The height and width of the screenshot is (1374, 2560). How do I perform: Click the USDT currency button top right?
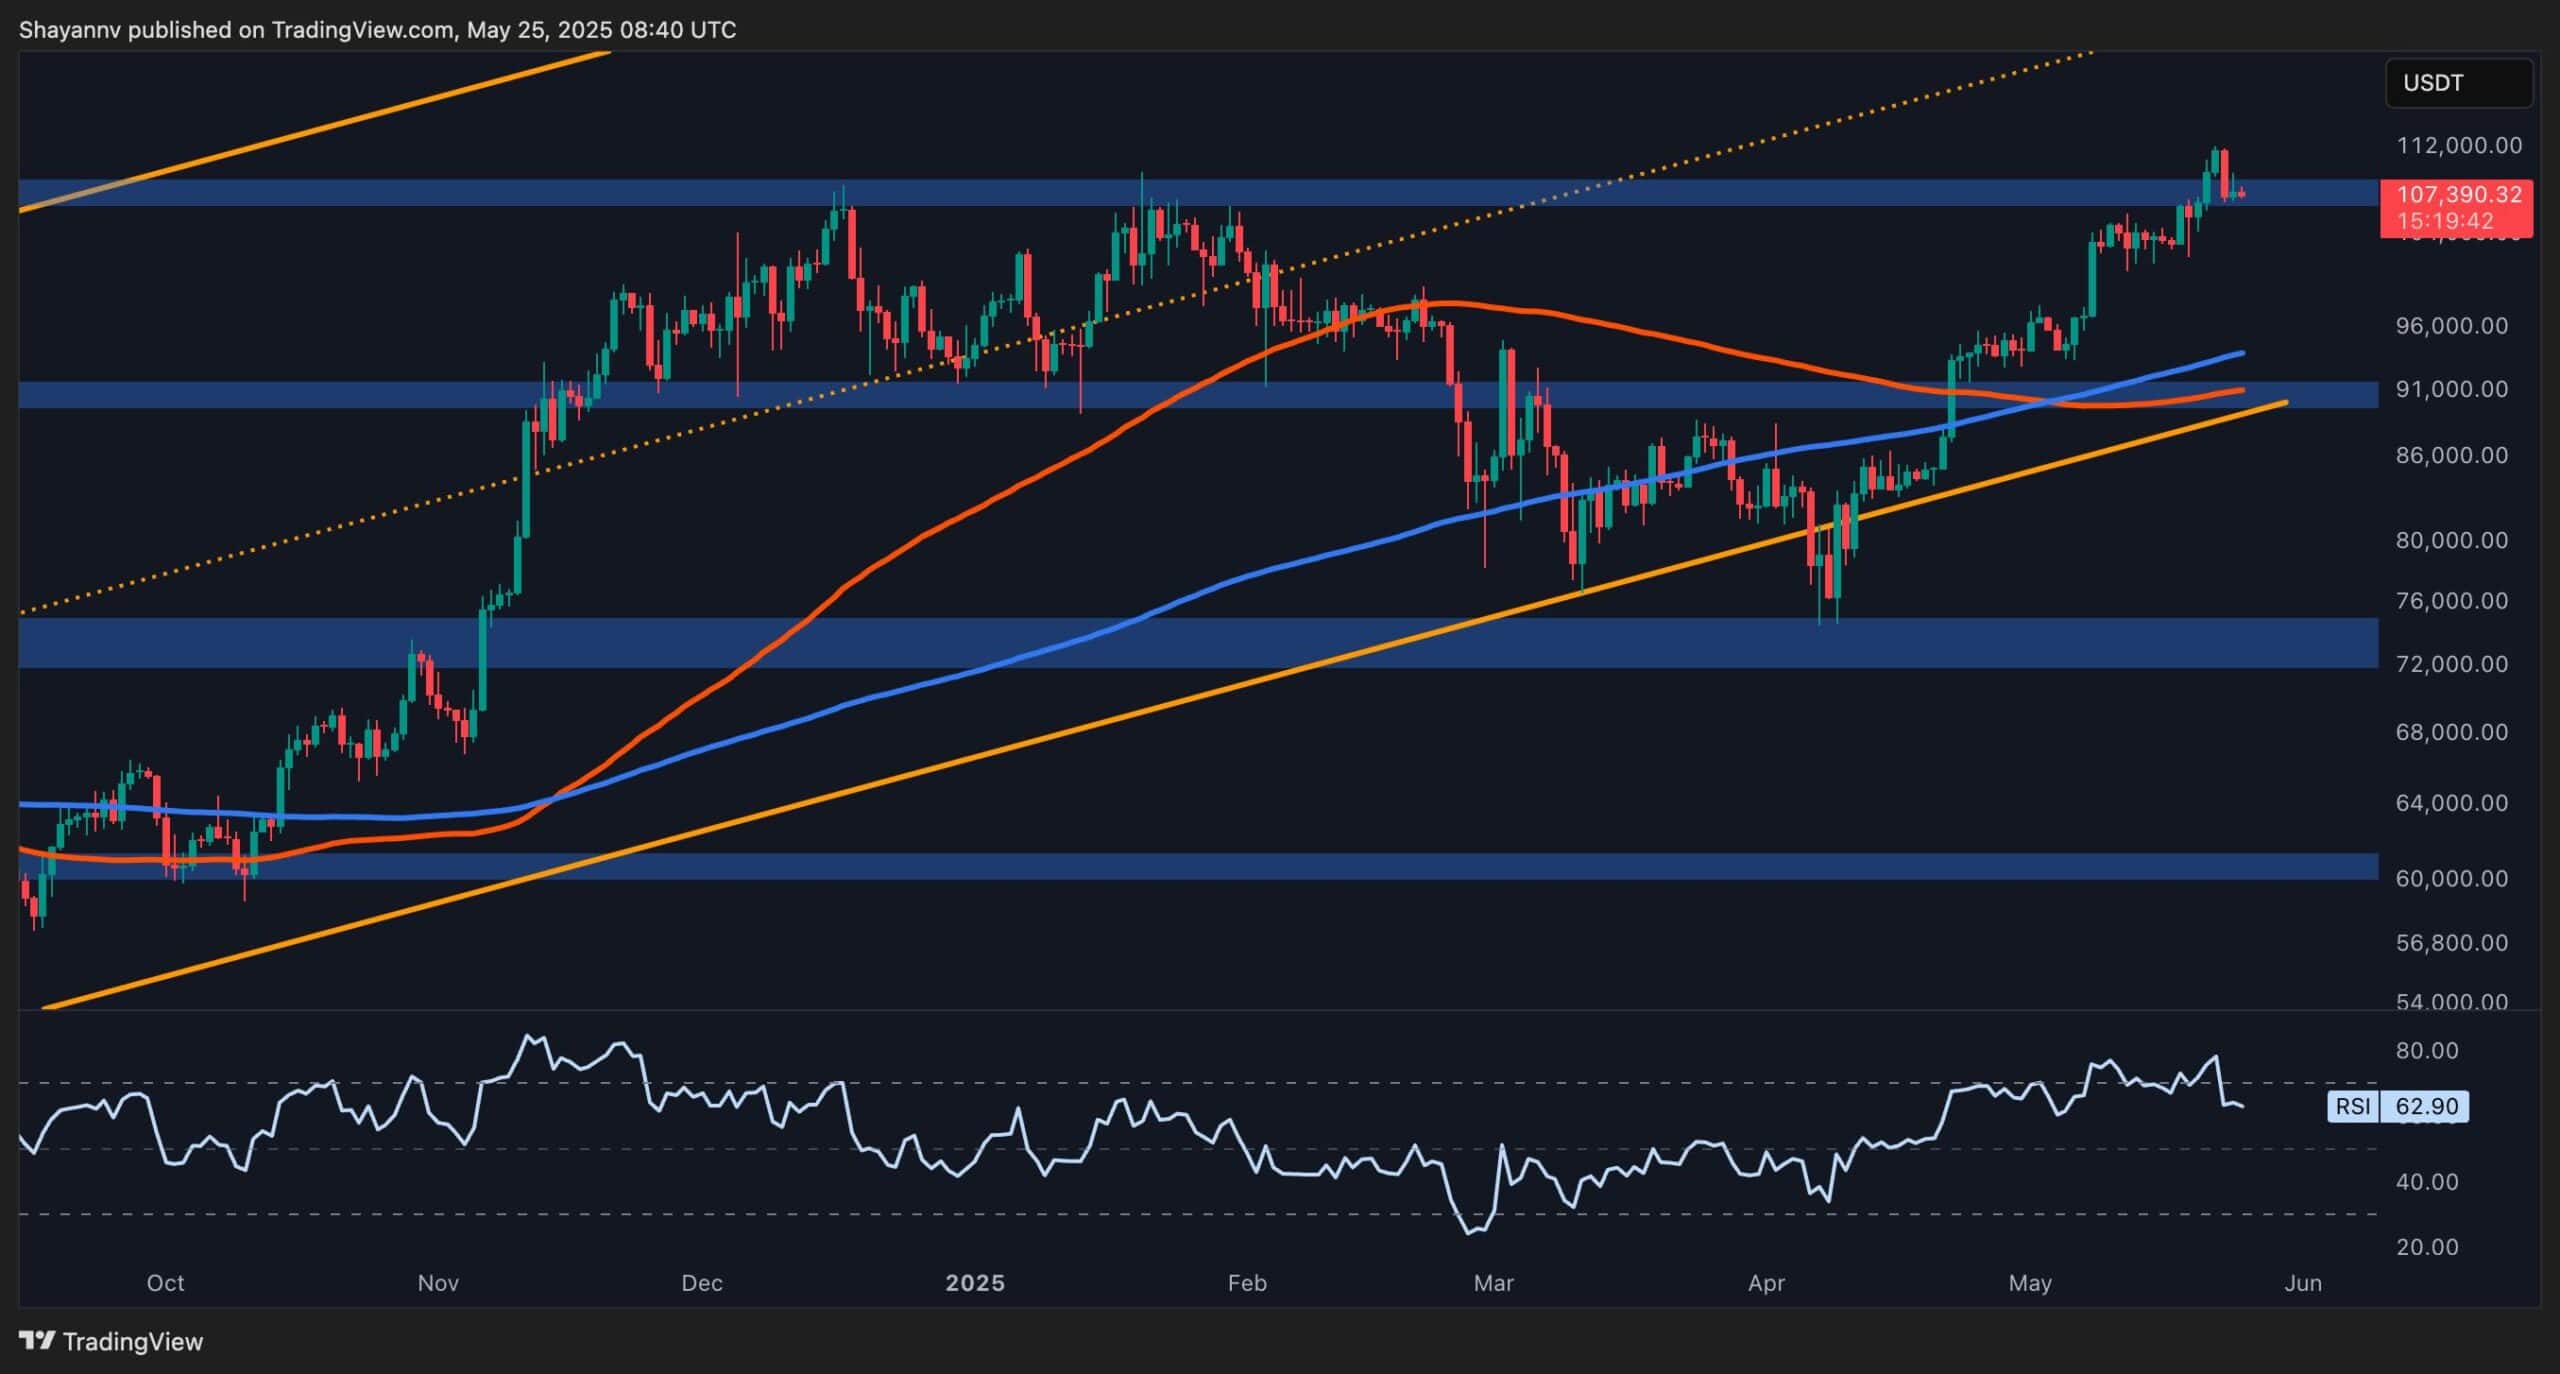tap(2458, 83)
